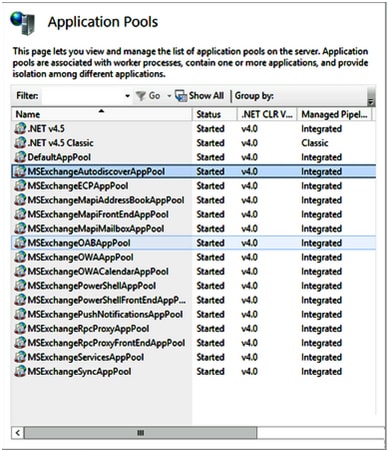Click the MSExchangeRpcProxyAppPool icon
Viewport: 390px width, 450px height.
20,329
